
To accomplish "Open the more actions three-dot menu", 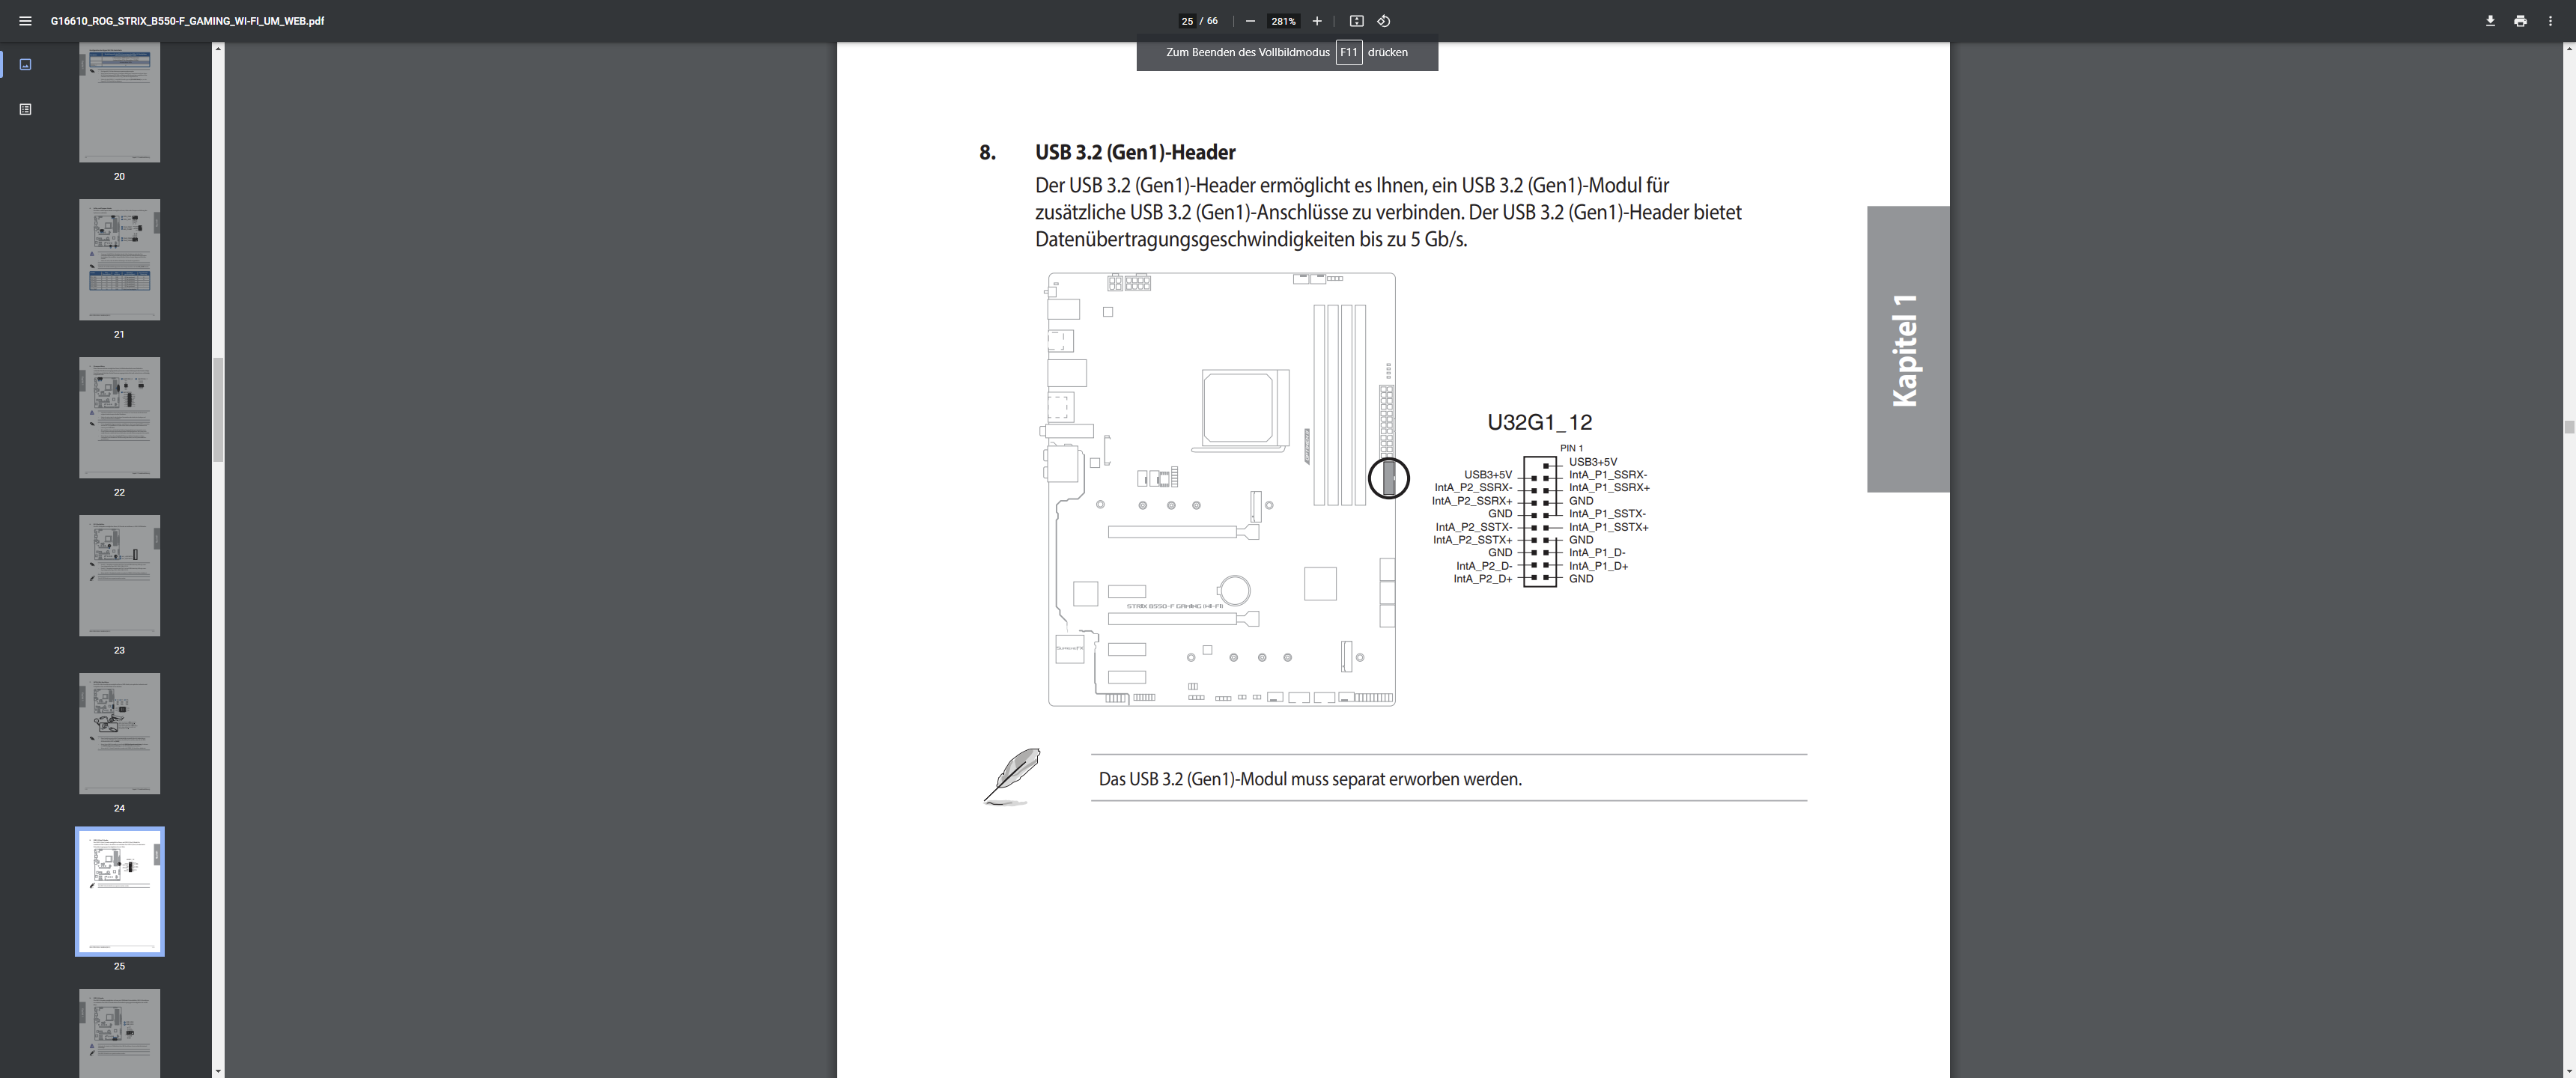I will click(2550, 21).
